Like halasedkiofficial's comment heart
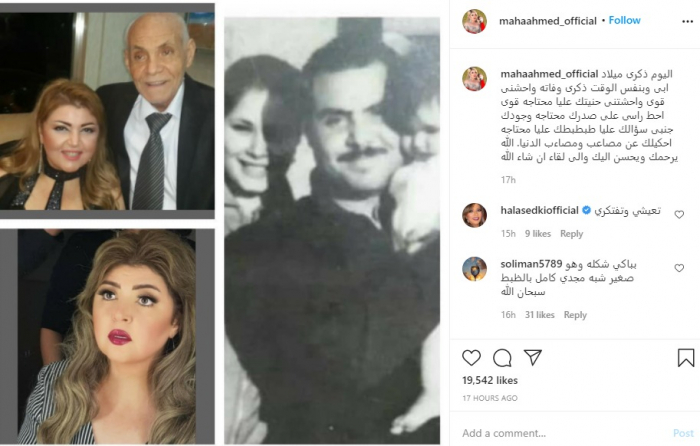Screen dimensions: 700x446 pyautogui.click(x=679, y=215)
